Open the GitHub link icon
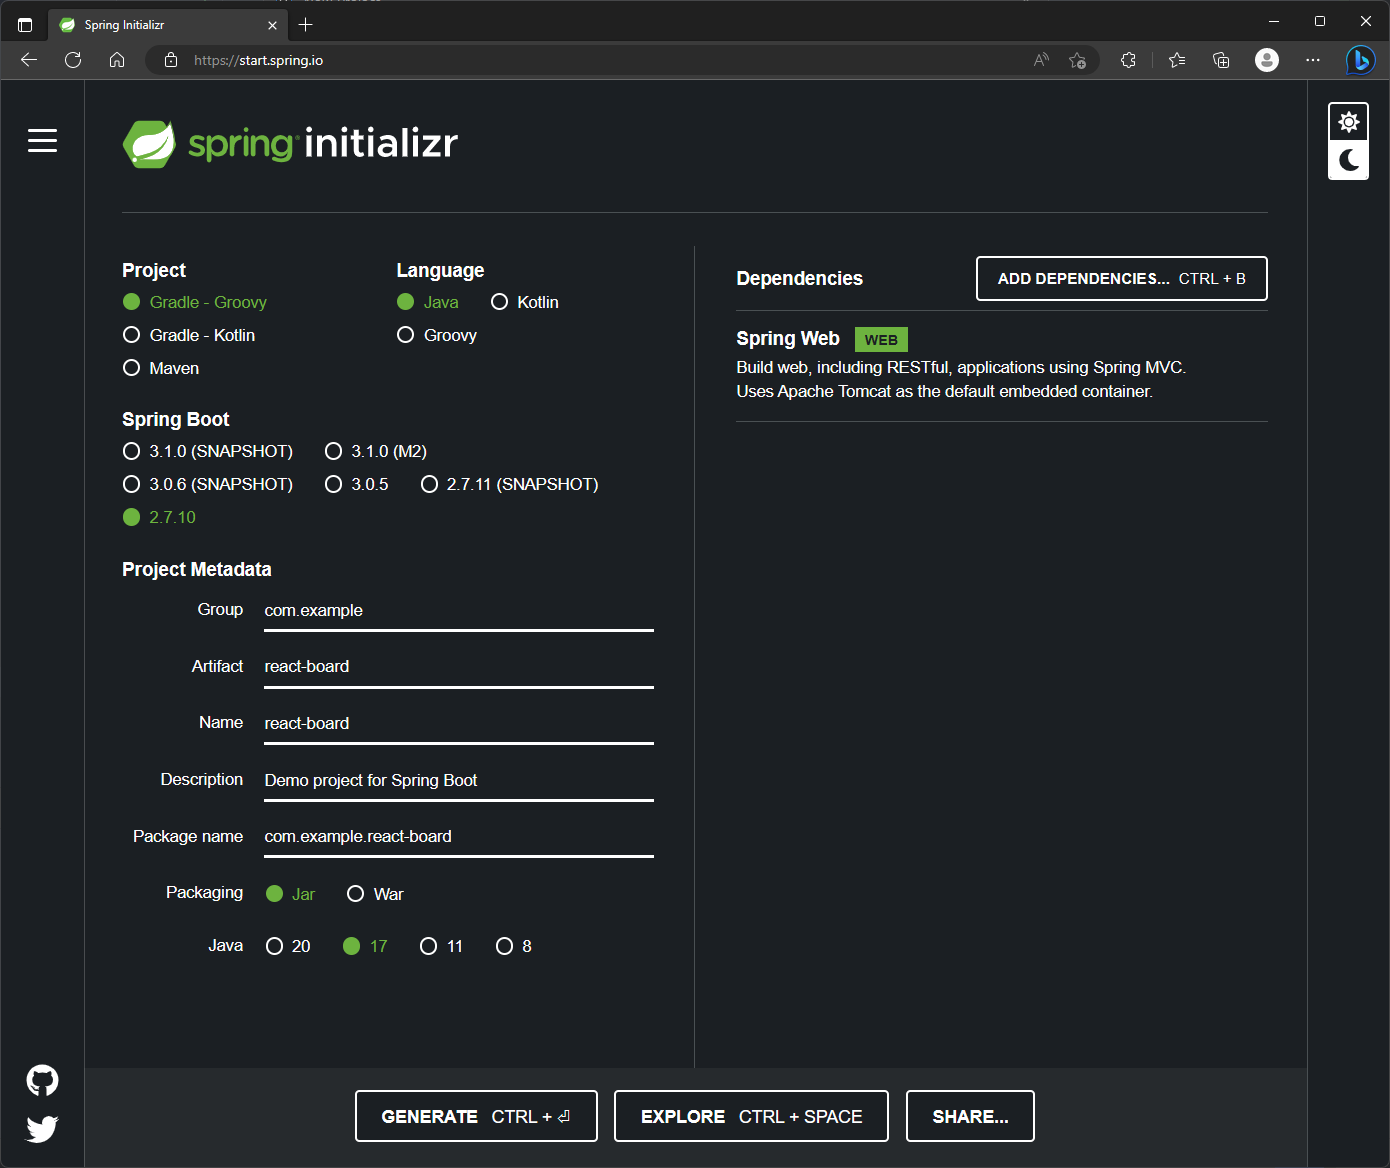This screenshot has width=1390, height=1168. tap(42, 1080)
